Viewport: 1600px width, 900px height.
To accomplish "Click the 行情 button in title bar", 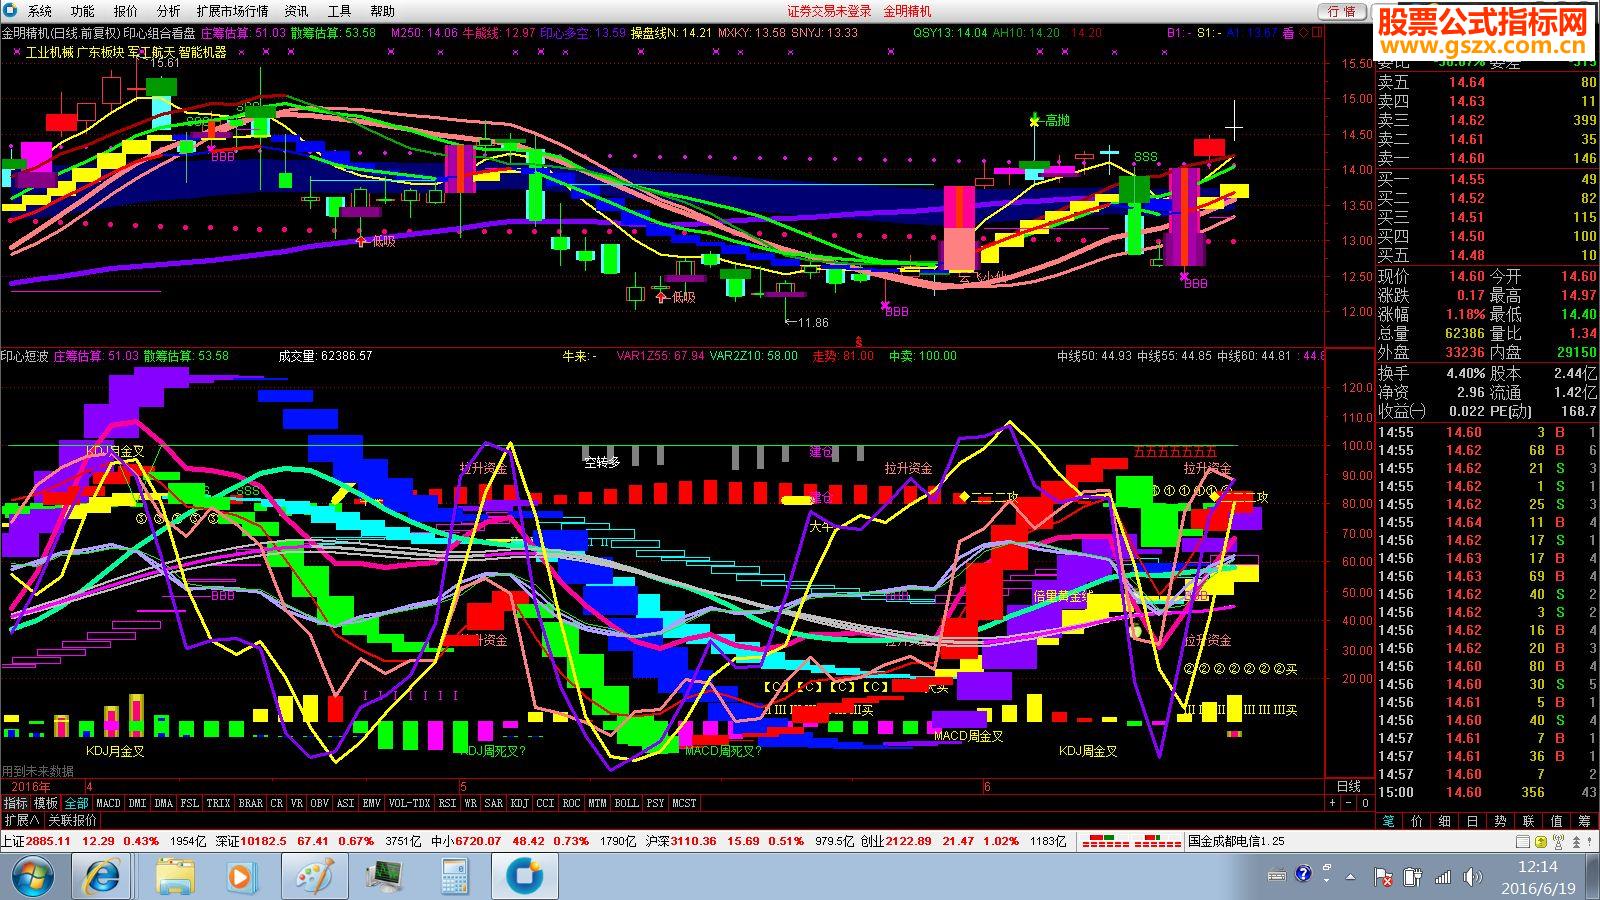I will click(1342, 11).
